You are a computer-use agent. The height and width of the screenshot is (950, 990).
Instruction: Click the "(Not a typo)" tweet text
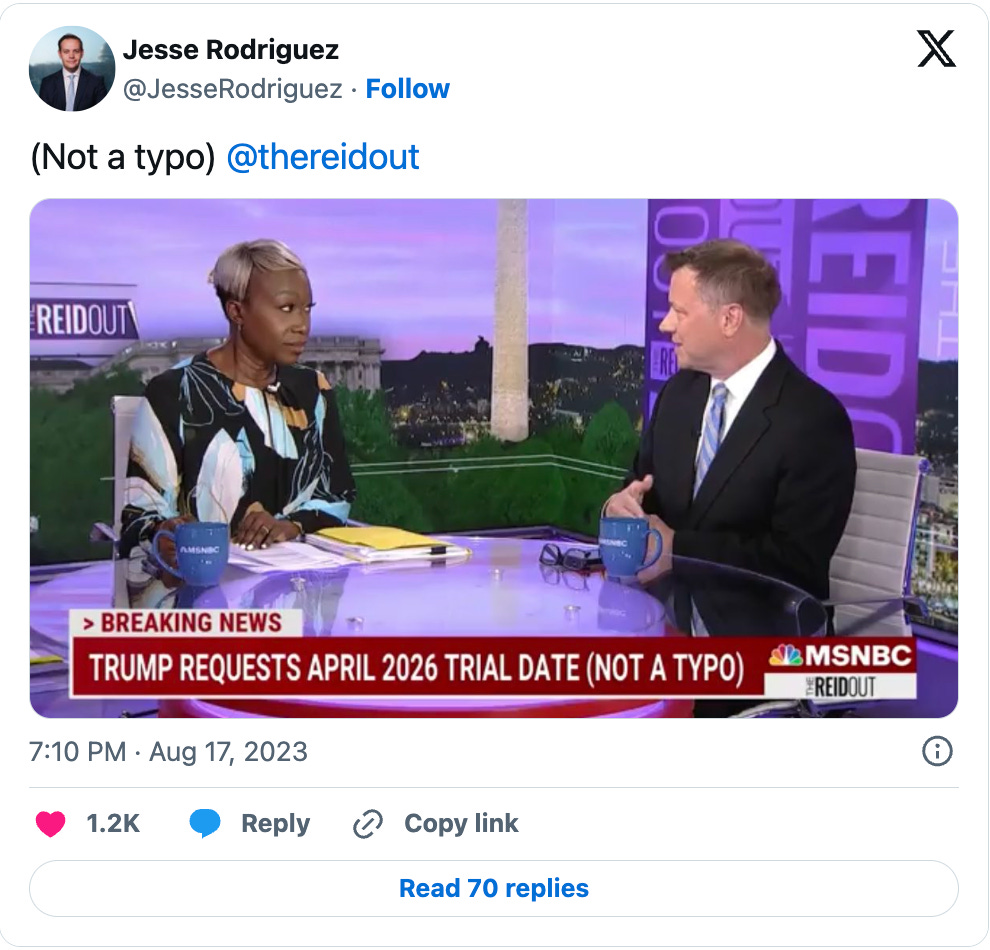point(123,157)
